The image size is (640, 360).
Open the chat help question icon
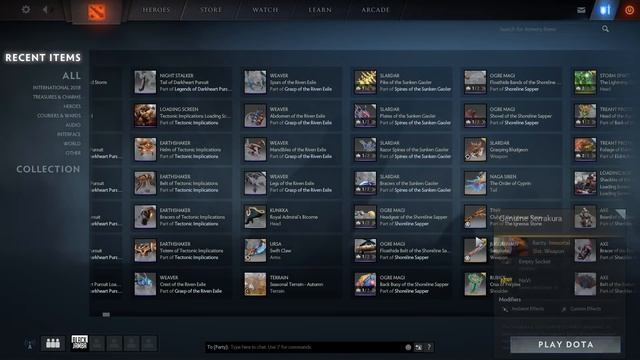pyautogui.click(x=429, y=347)
